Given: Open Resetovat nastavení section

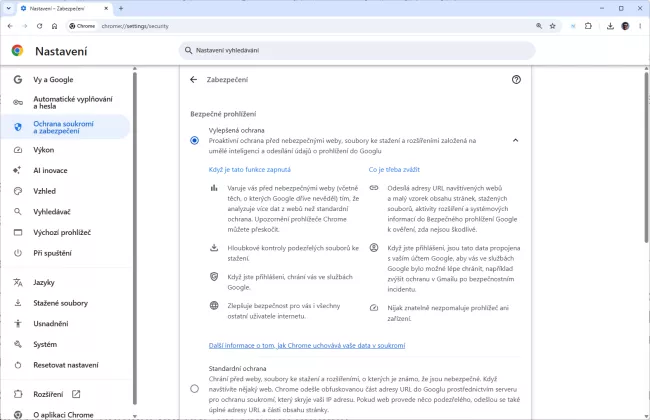Looking at the screenshot, I should [65, 365].
